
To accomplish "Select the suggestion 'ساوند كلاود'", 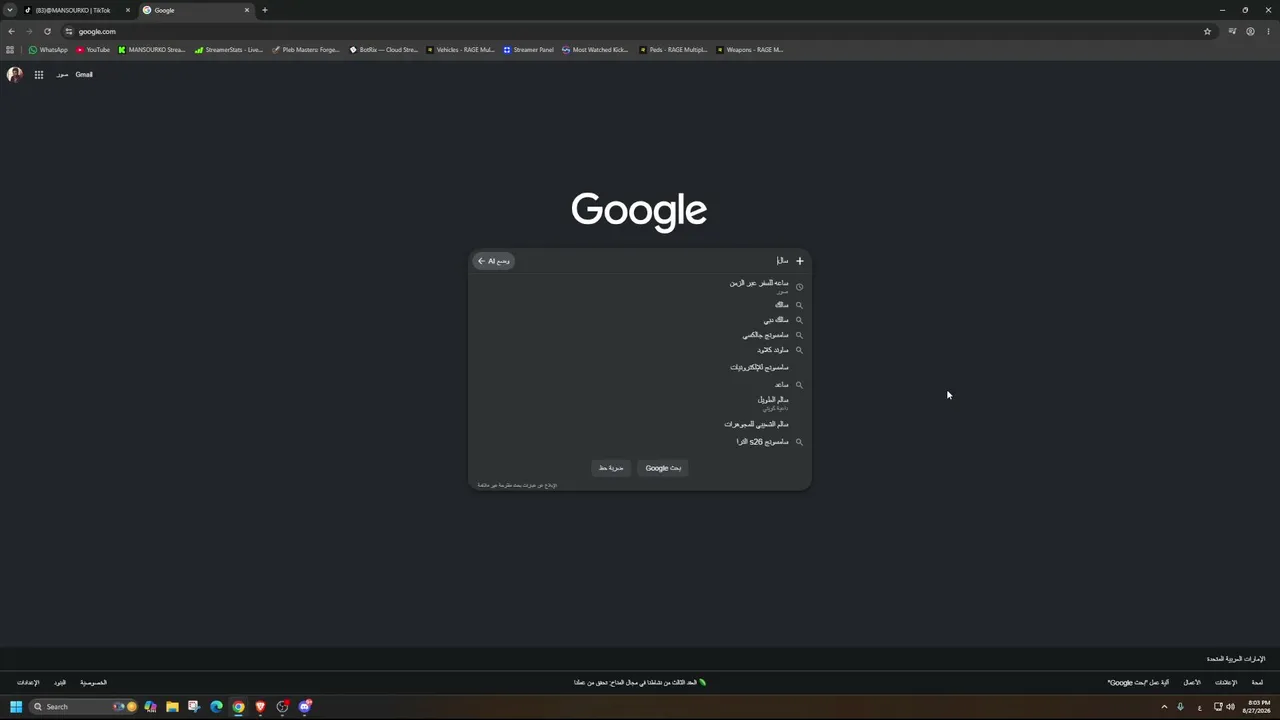I will (x=640, y=350).
